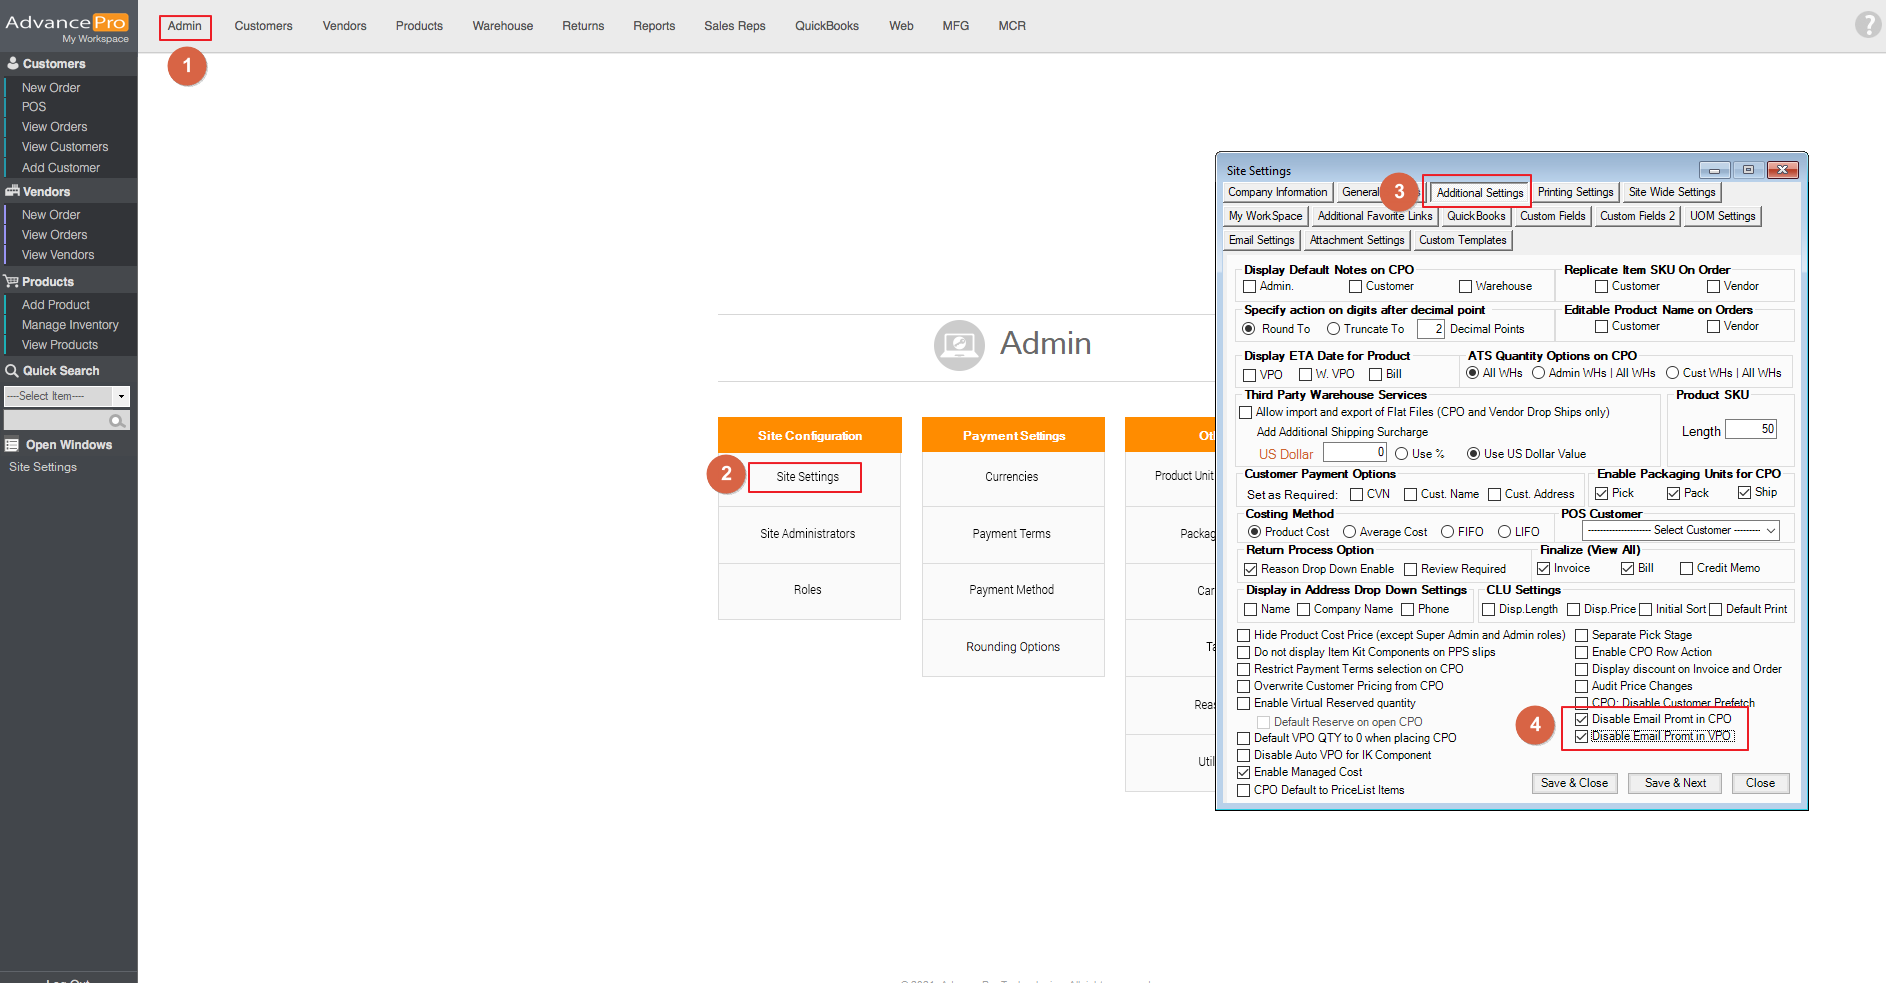Click the Save & Next button

[x=1675, y=783]
